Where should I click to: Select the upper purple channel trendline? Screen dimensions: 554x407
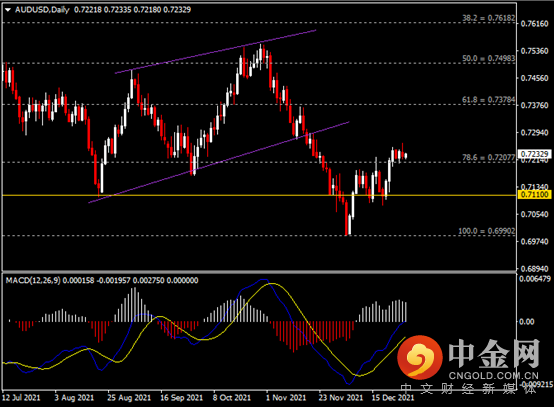pos(216,52)
